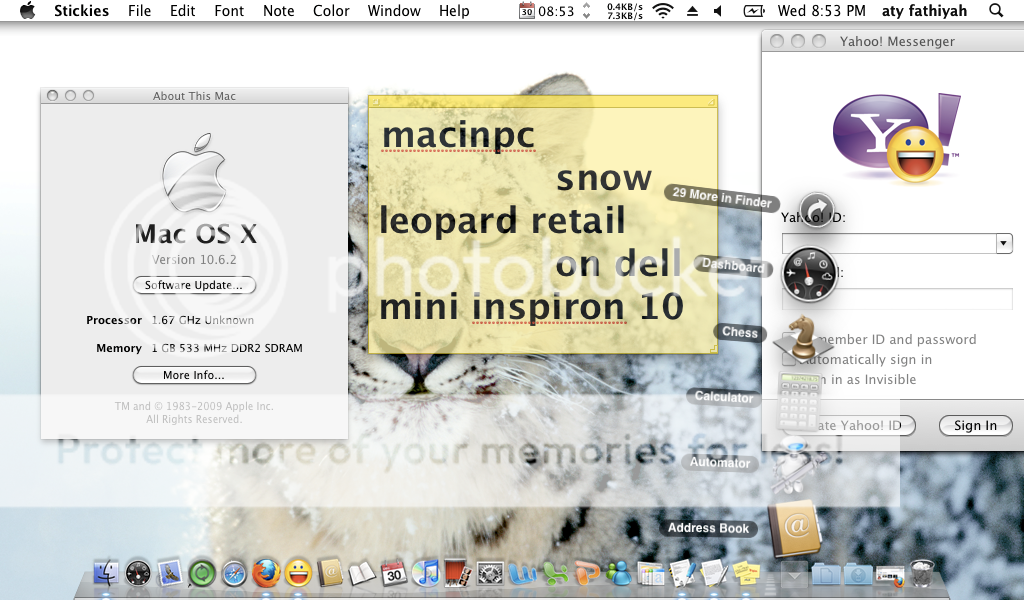
Task: Open the aty fathiyah user menu
Action: point(924,11)
